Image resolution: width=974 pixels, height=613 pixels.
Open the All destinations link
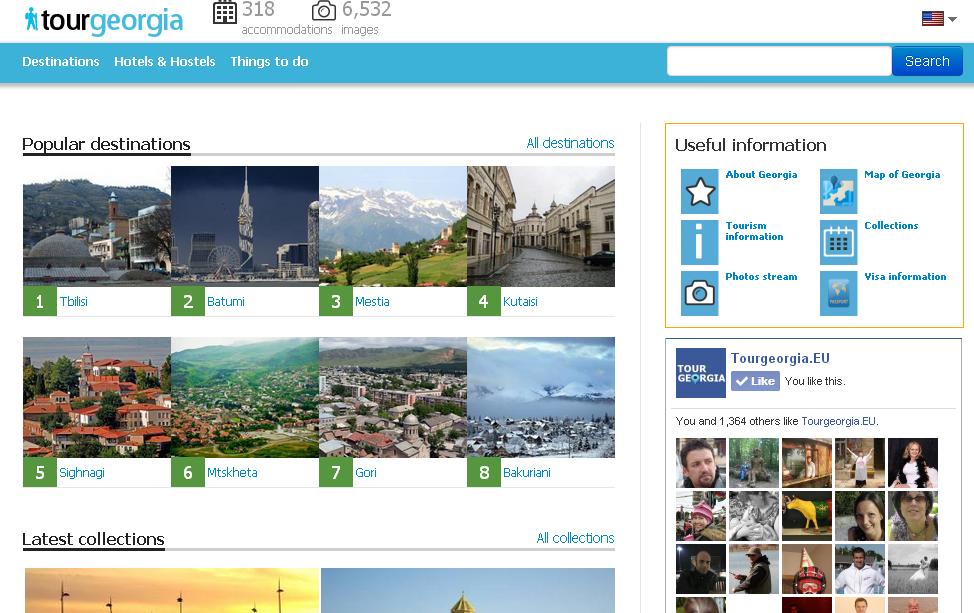click(570, 143)
